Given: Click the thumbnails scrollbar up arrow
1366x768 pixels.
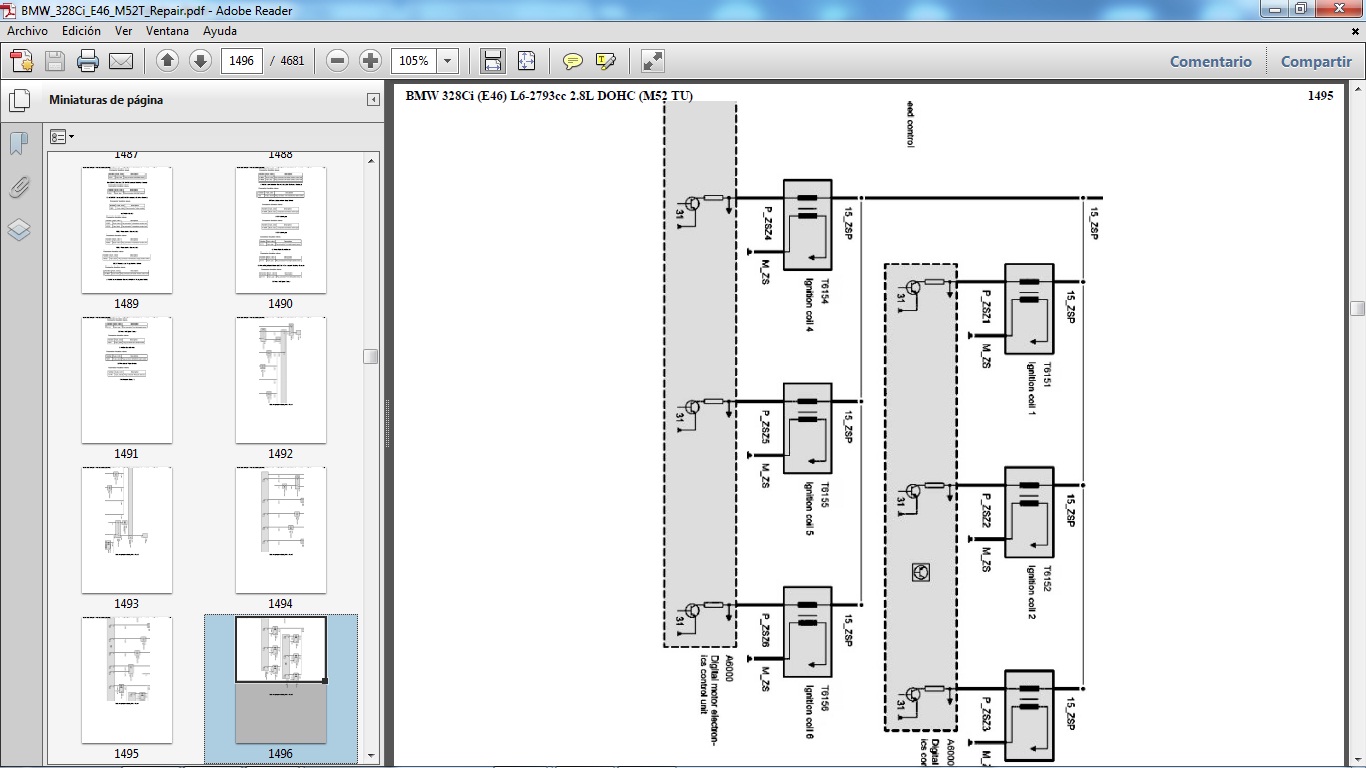Looking at the screenshot, I should [371, 159].
